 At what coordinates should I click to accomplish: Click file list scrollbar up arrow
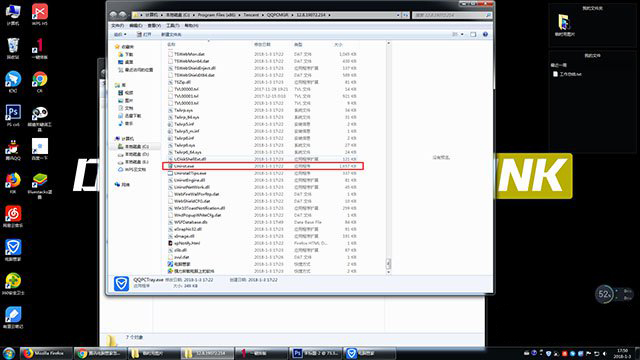pos(389,43)
